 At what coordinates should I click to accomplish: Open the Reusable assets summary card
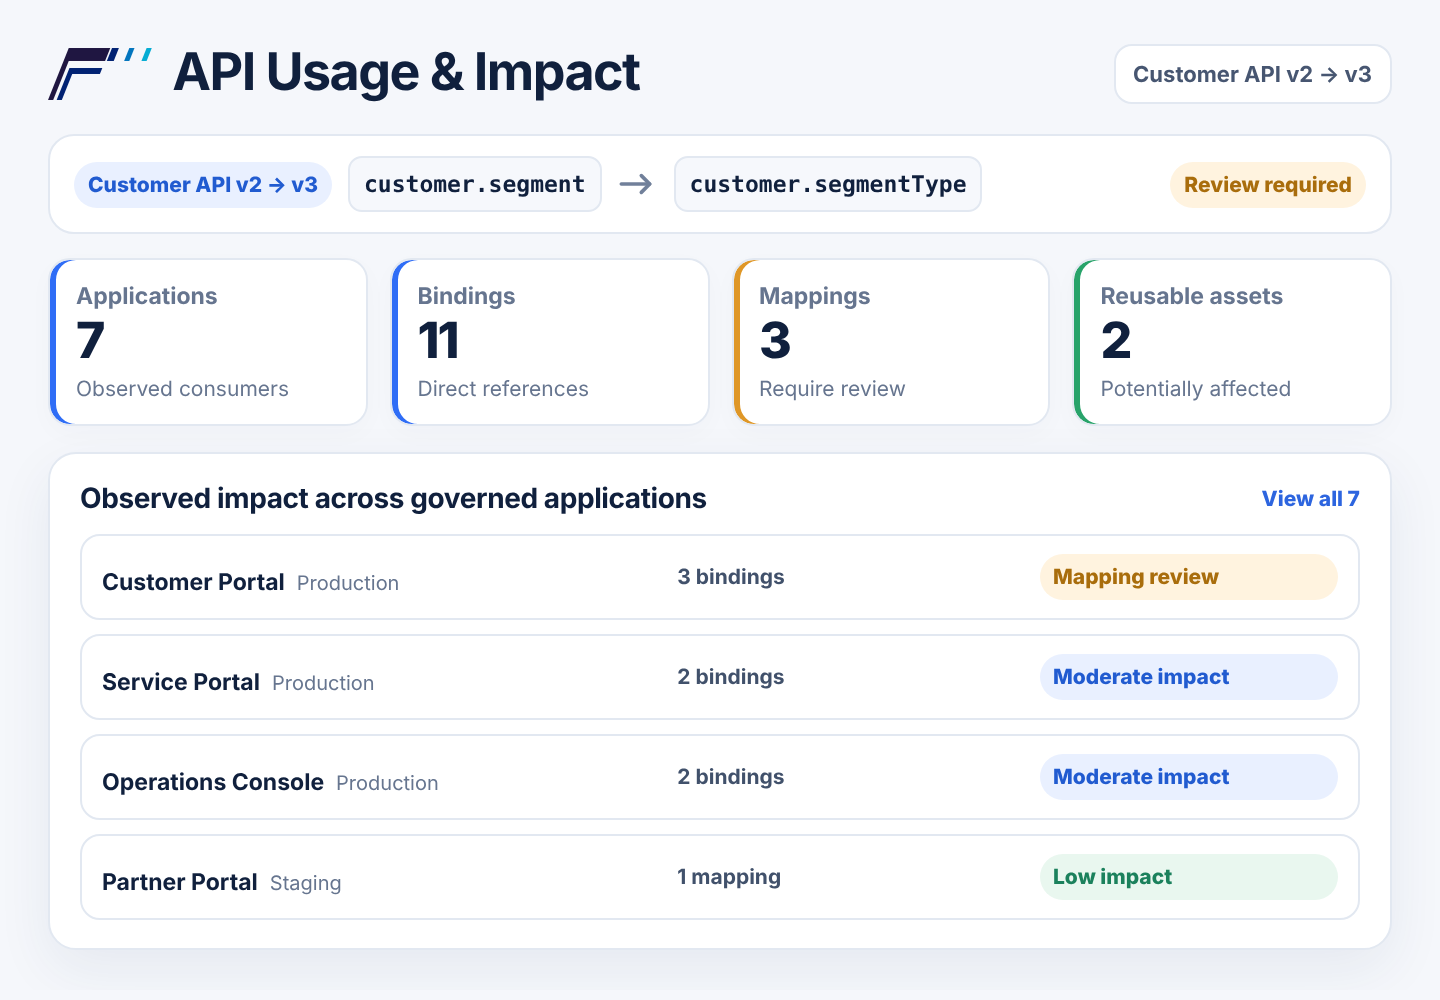point(1232,342)
